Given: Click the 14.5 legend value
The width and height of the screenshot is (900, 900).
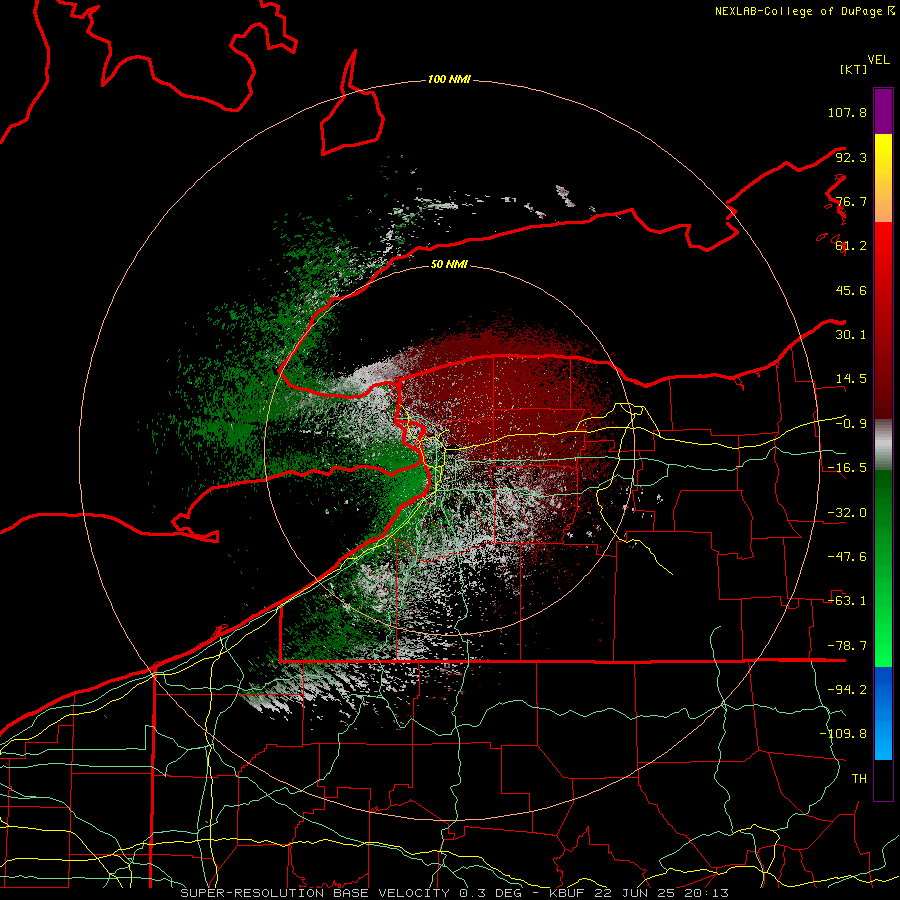Looking at the screenshot, I should [x=851, y=379].
